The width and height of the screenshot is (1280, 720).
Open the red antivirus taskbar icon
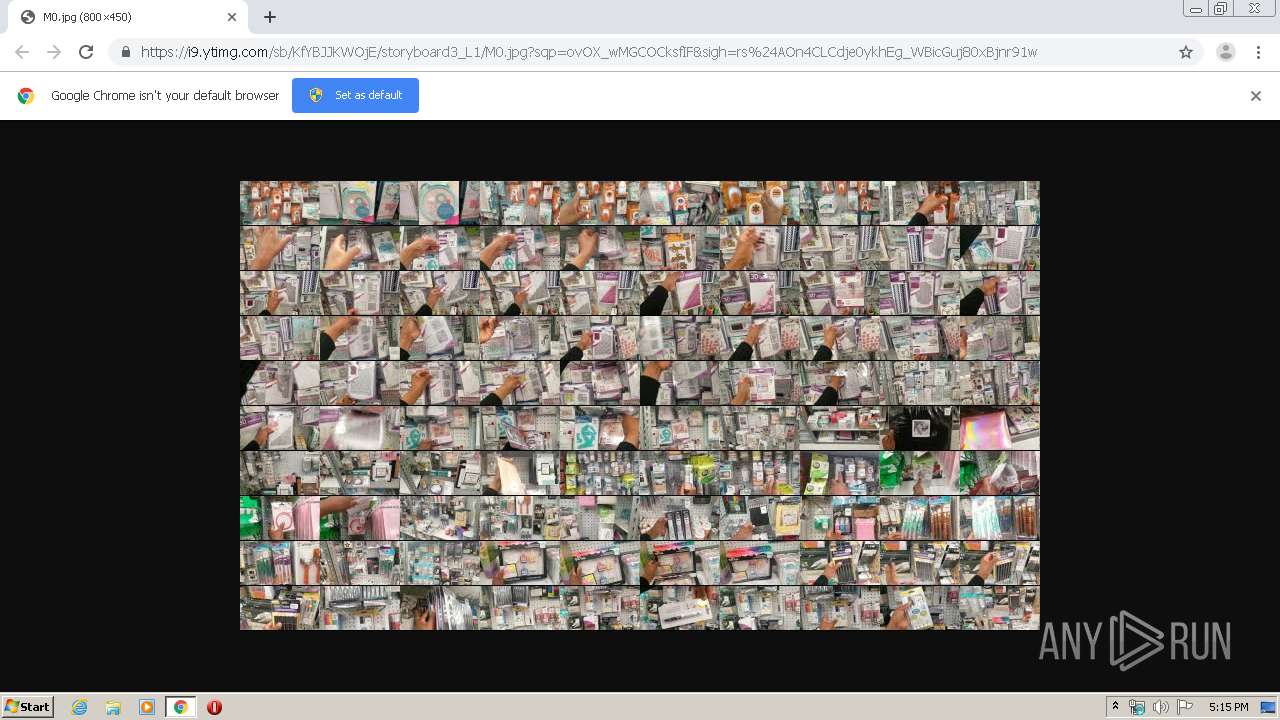pyautogui.click(x=214, y=707)
